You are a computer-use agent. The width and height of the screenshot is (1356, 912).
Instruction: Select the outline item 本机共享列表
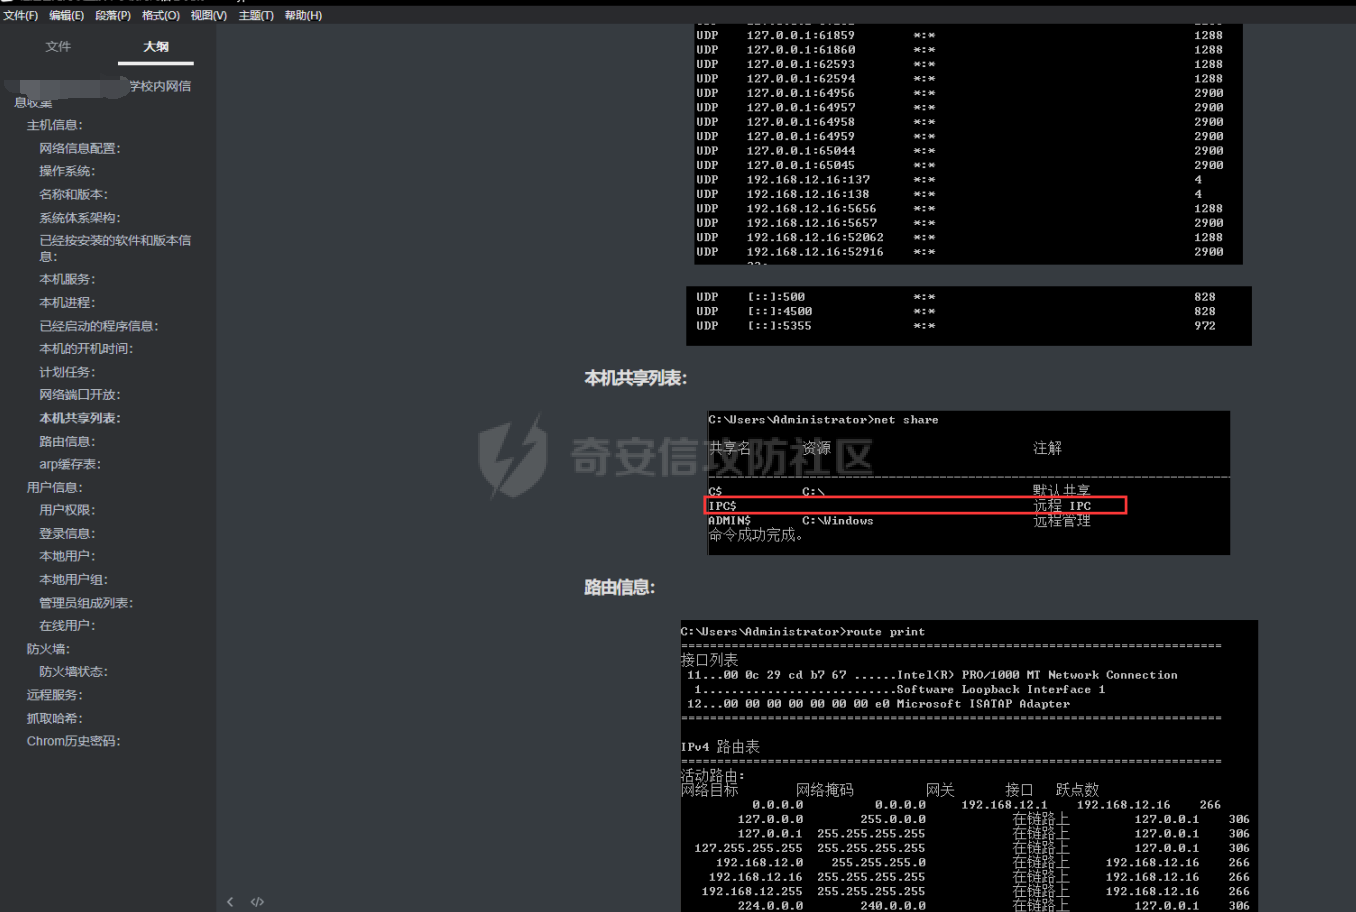(x=80, y=418)
